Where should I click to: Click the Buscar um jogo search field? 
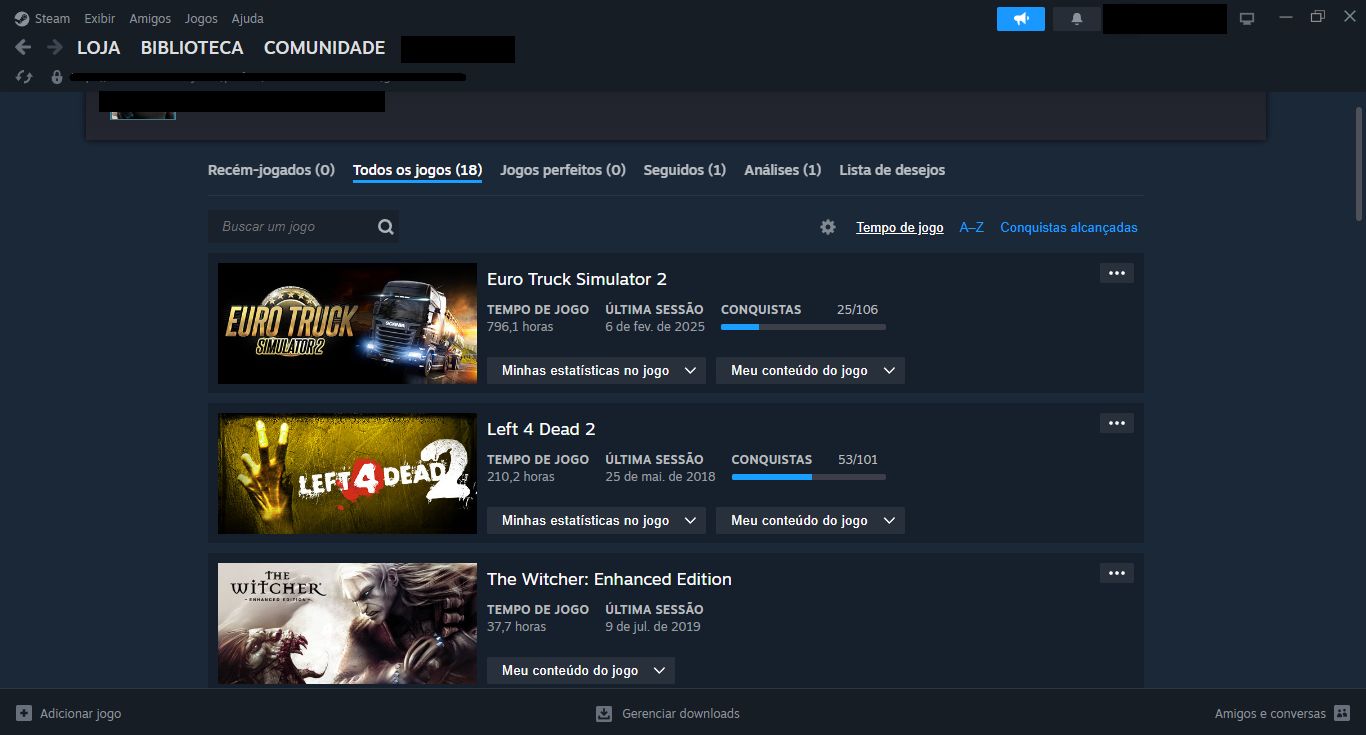[x=303, y=227]
